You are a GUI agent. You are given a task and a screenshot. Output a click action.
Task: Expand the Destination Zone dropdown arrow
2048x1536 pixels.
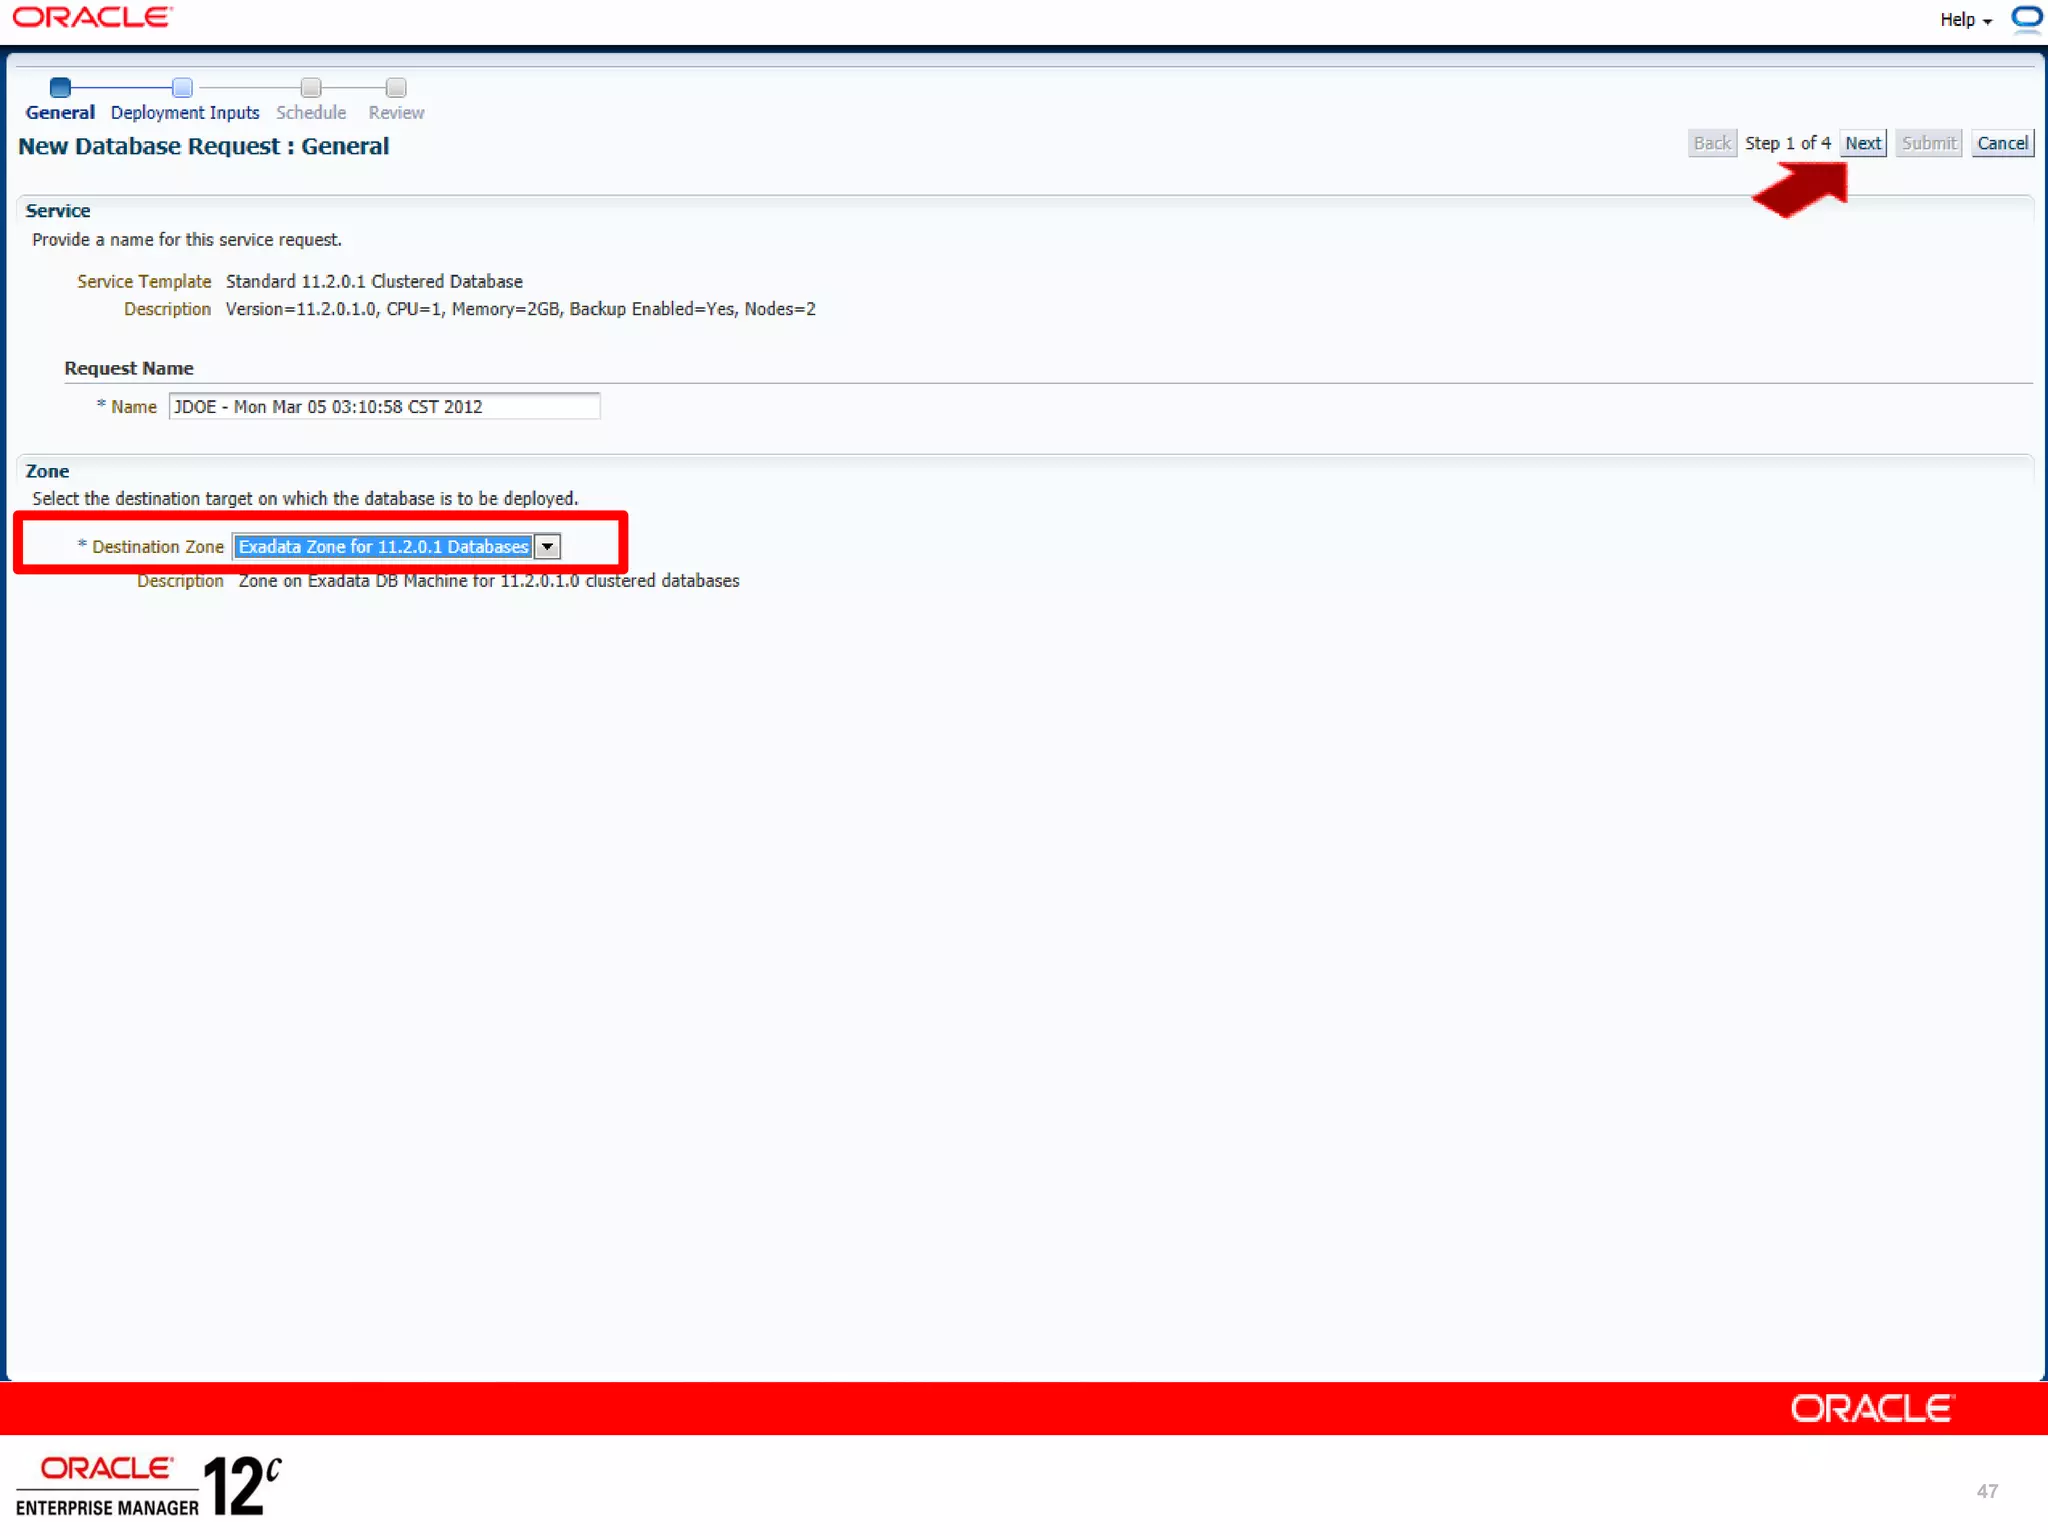[x=547, y=547]
